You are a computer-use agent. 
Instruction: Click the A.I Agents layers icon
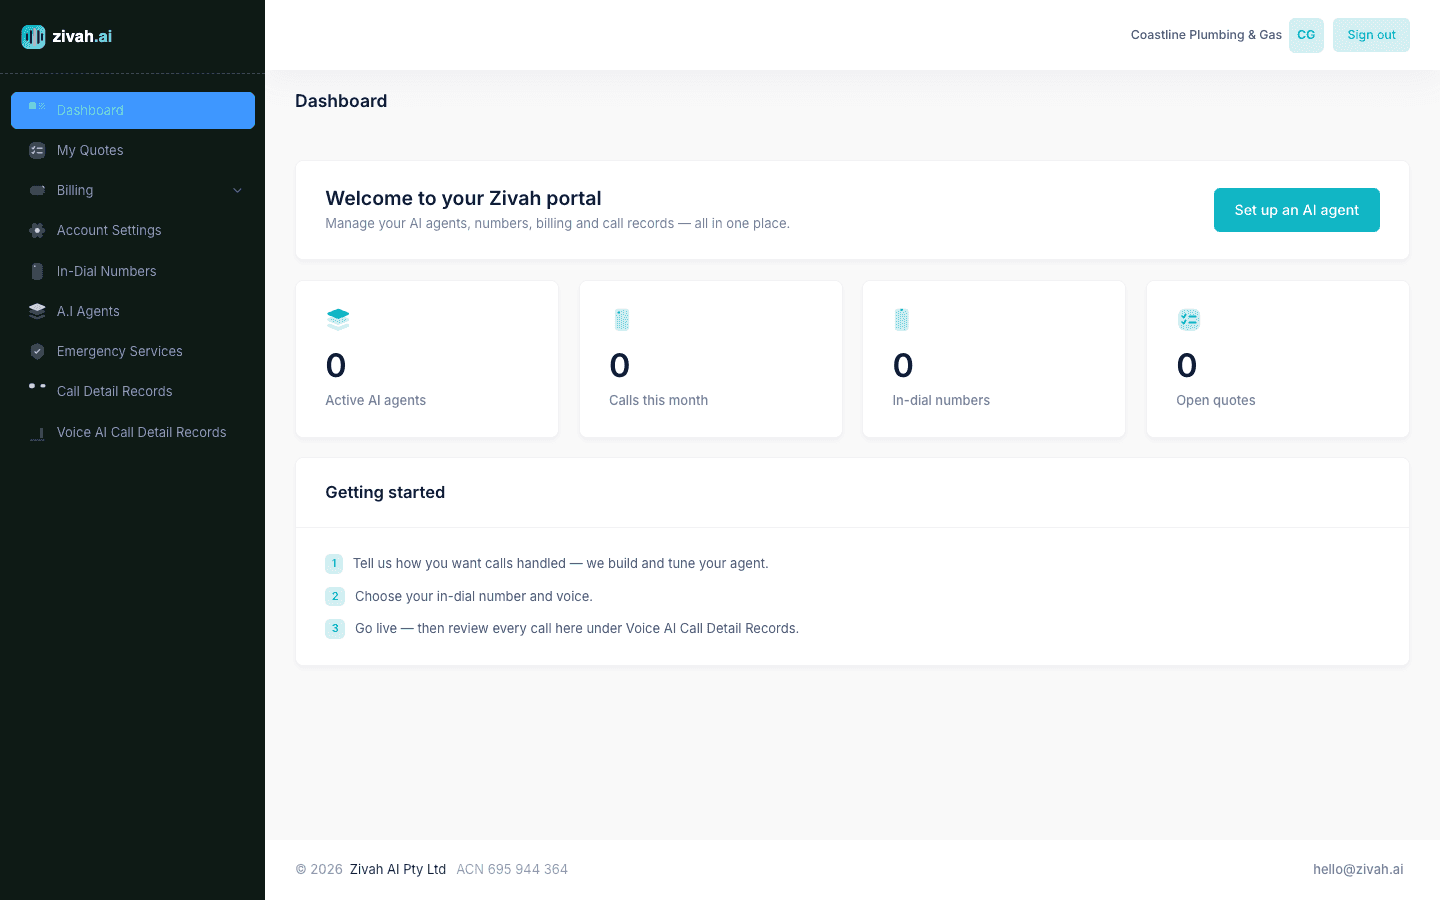[37, 311]
